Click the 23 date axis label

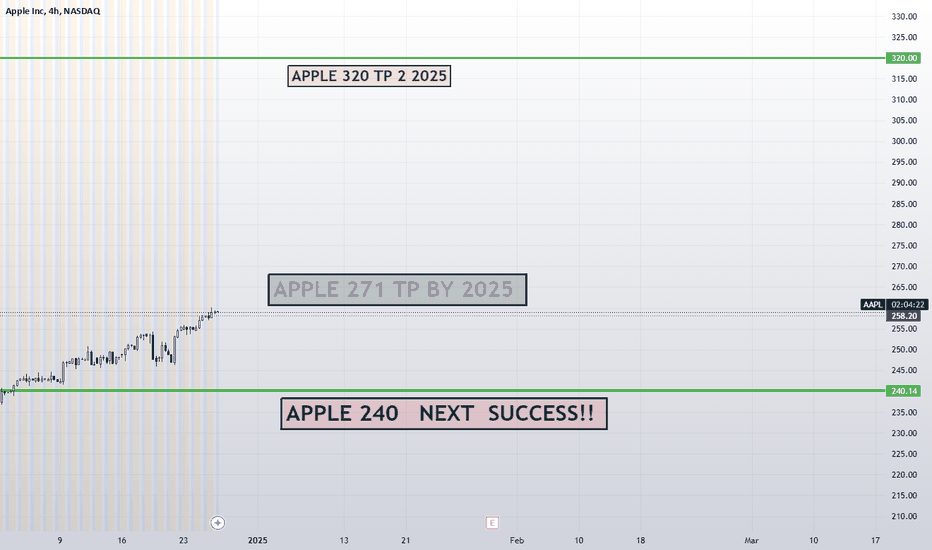coord(183,540)
